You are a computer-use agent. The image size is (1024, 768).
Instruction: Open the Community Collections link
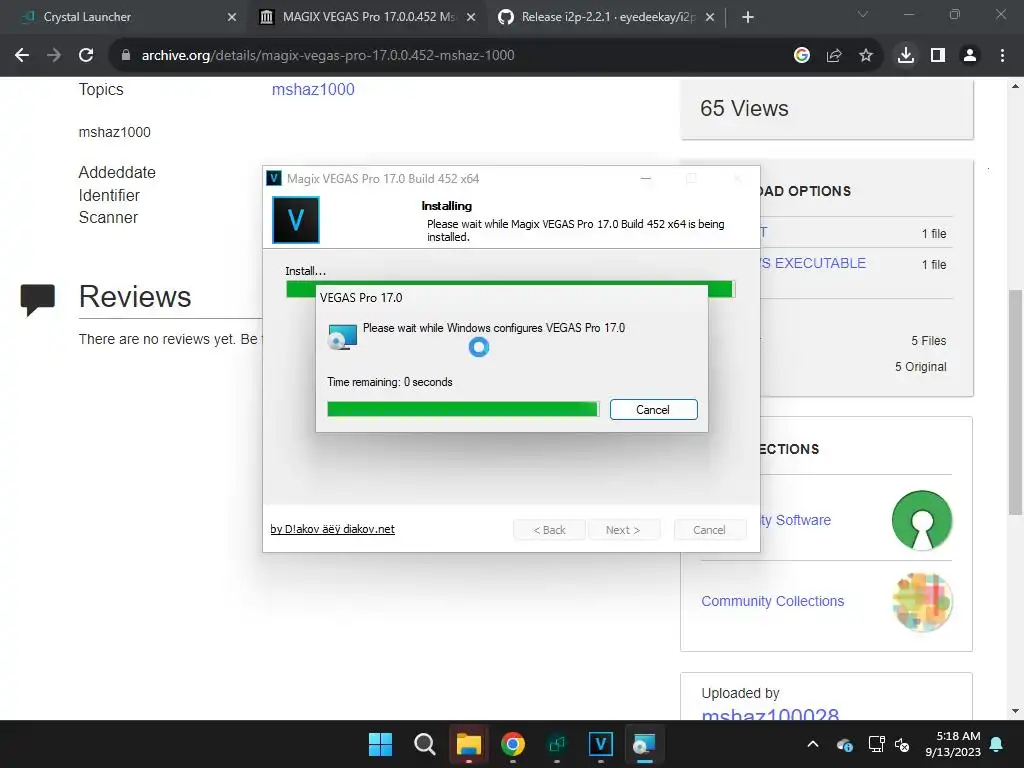773,601
